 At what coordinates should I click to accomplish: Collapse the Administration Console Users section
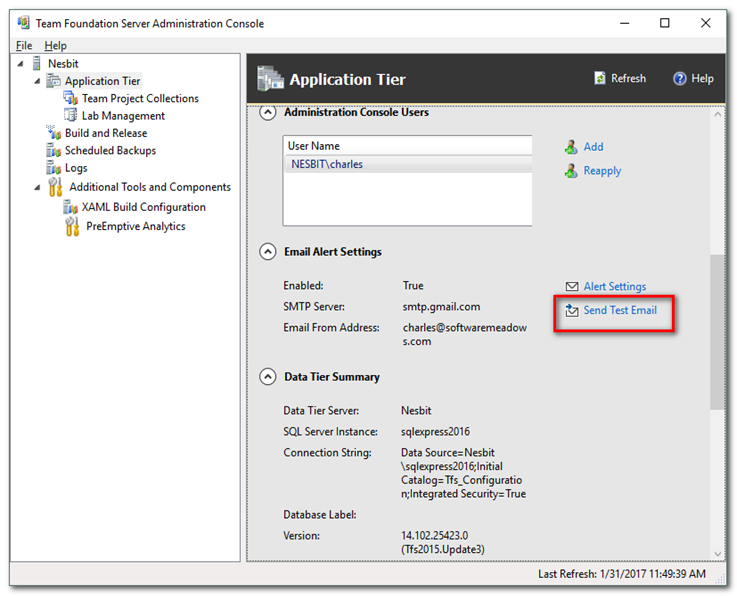click(x=267, y=113)
